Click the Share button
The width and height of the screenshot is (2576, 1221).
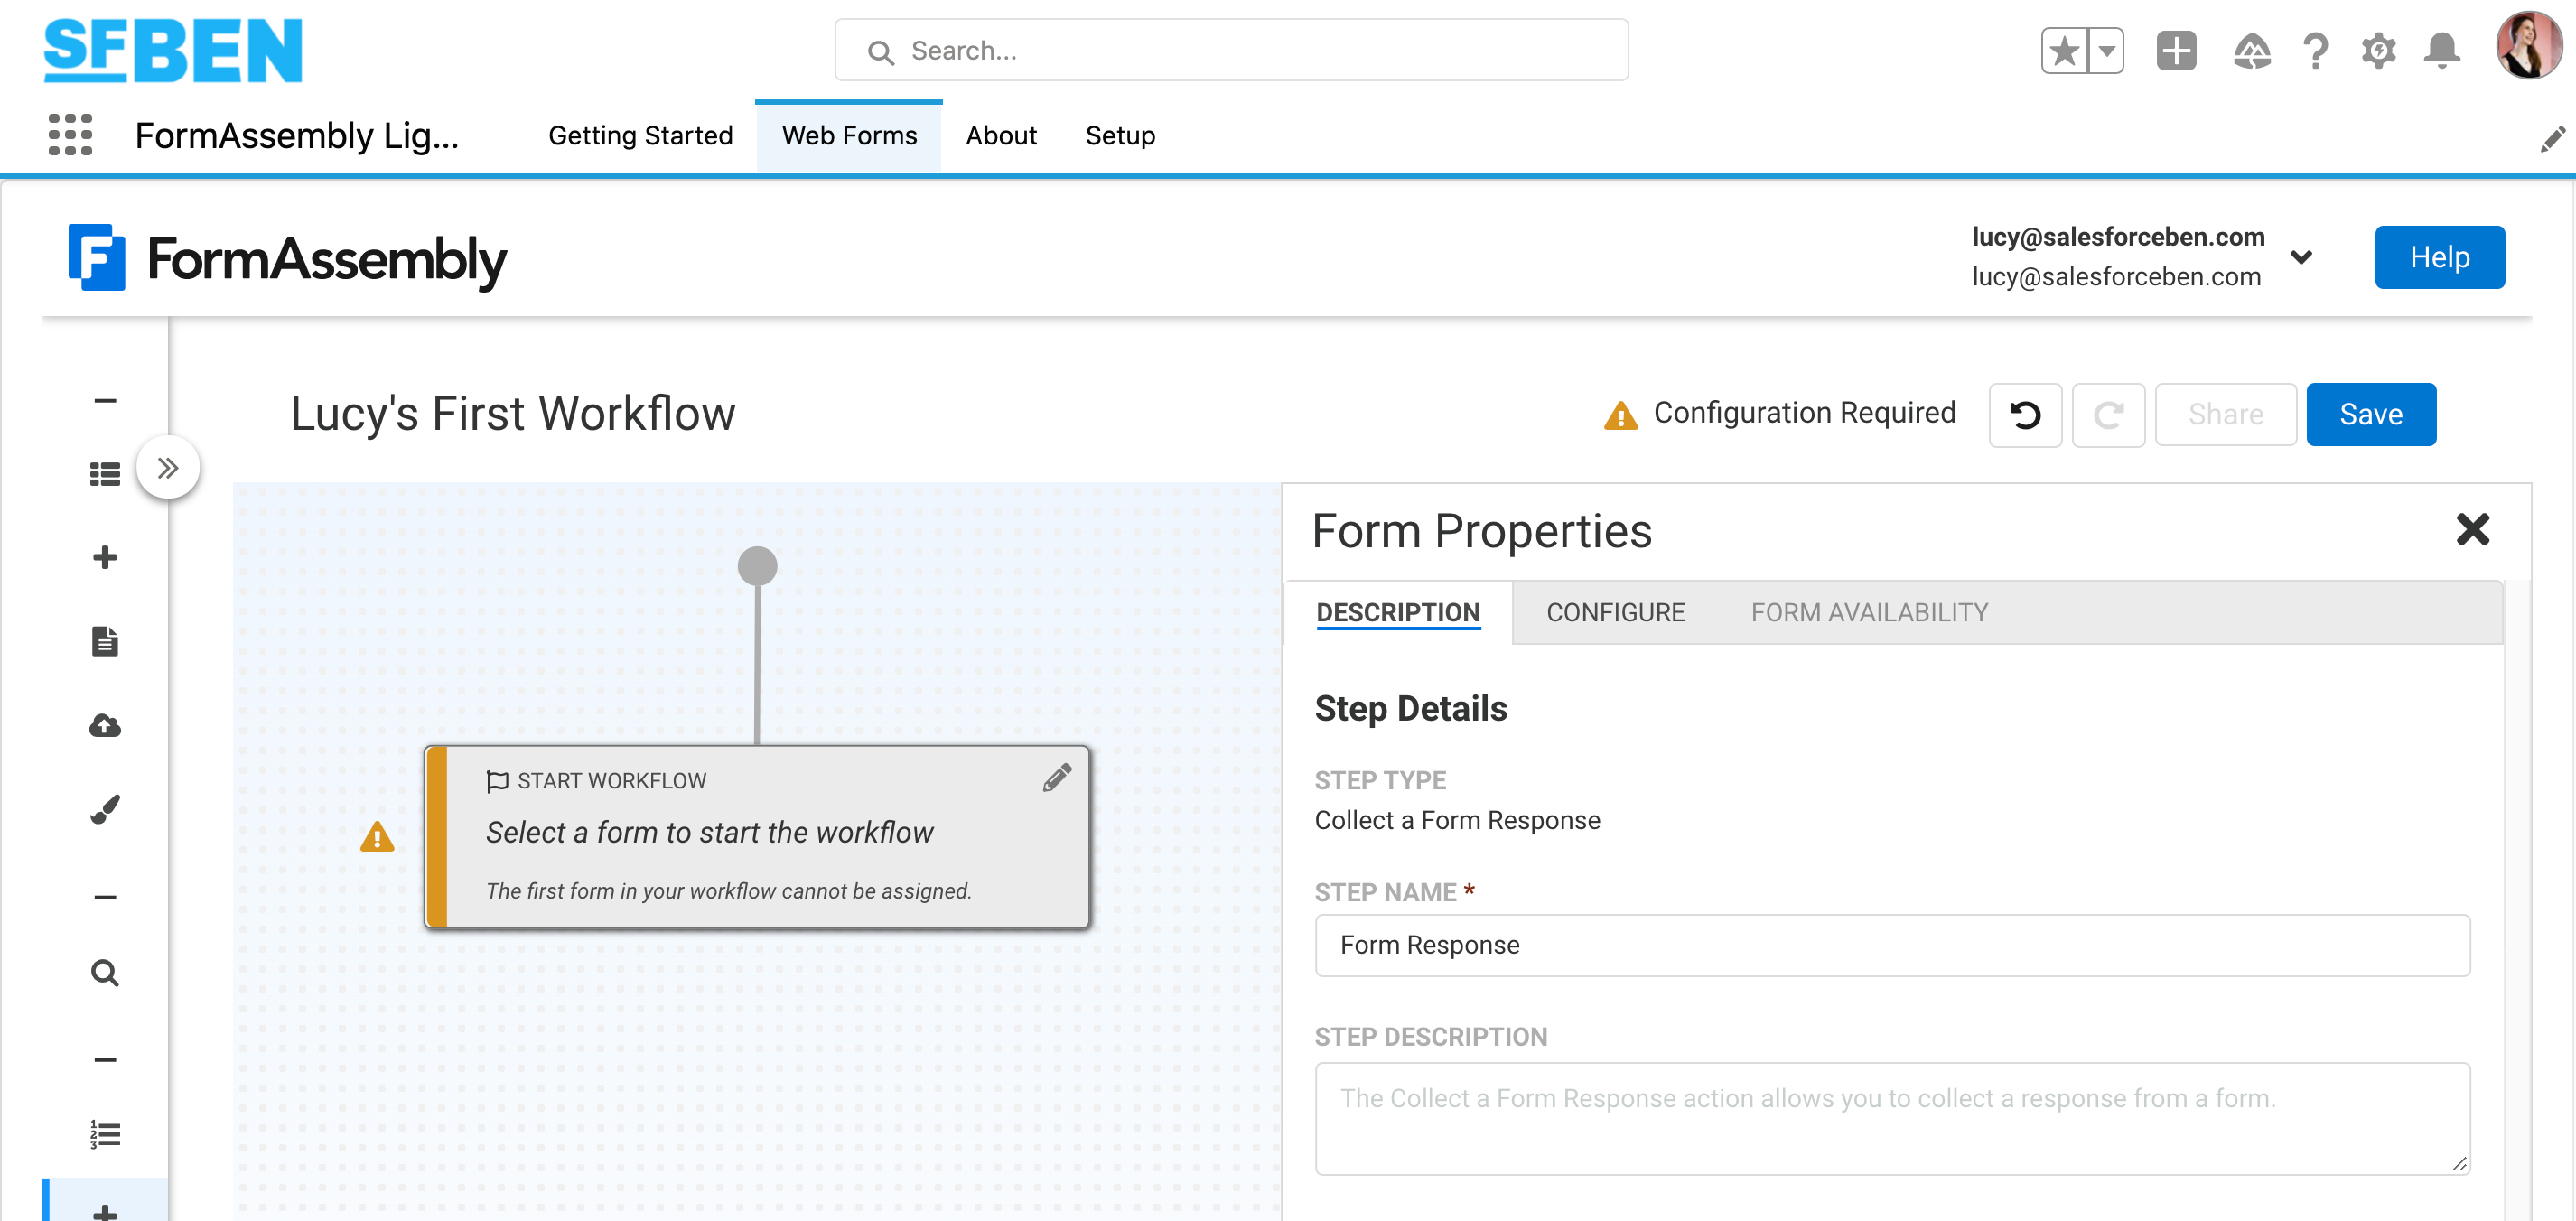click(2225, 414)
